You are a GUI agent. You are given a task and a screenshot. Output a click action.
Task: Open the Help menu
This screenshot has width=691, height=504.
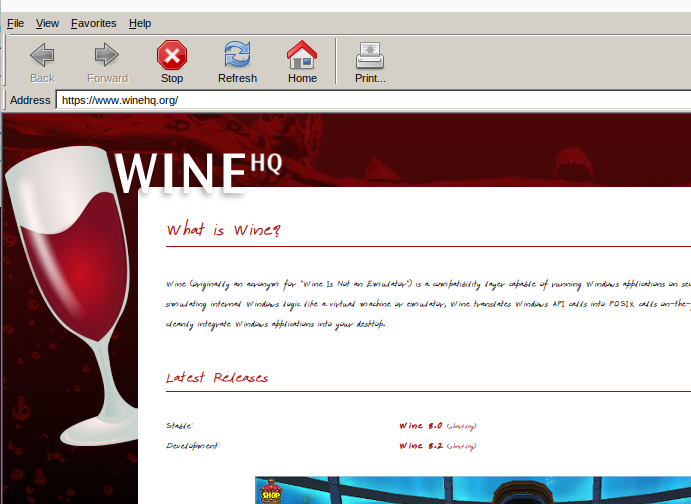(x=140, y=23)
